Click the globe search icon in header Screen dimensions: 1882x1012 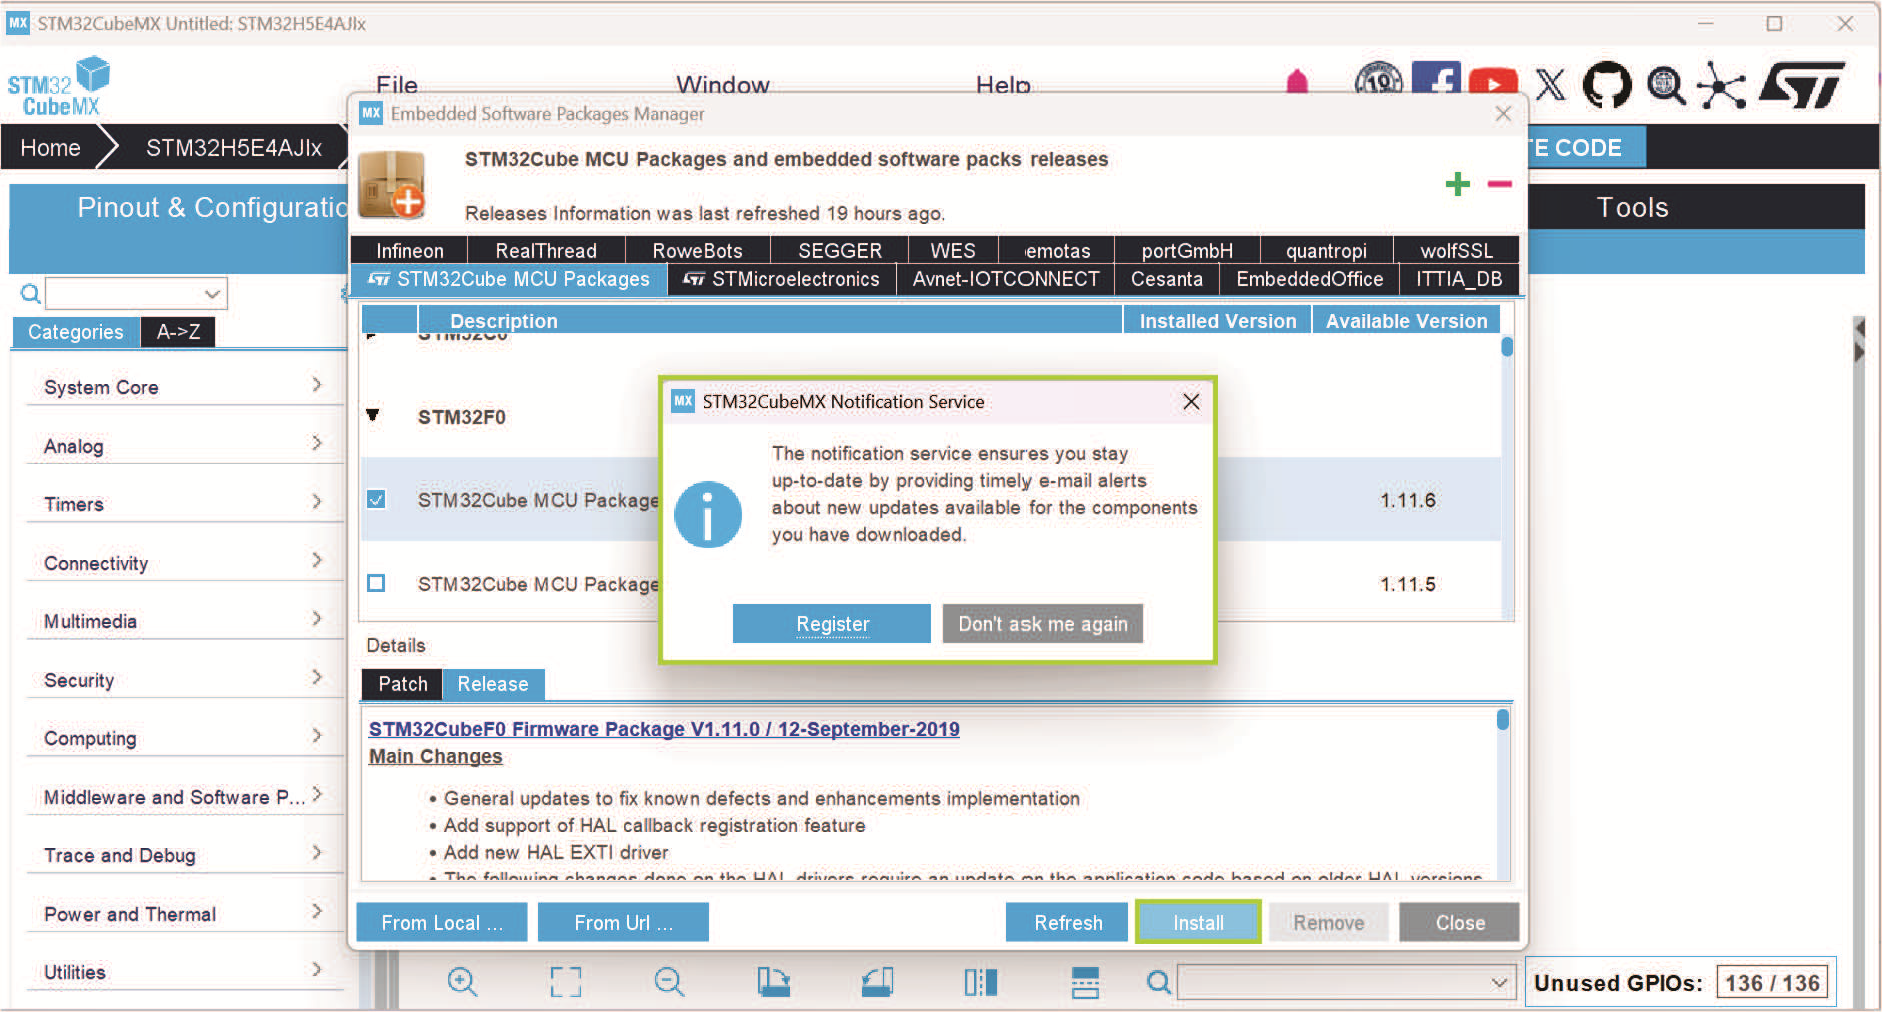1666,85
